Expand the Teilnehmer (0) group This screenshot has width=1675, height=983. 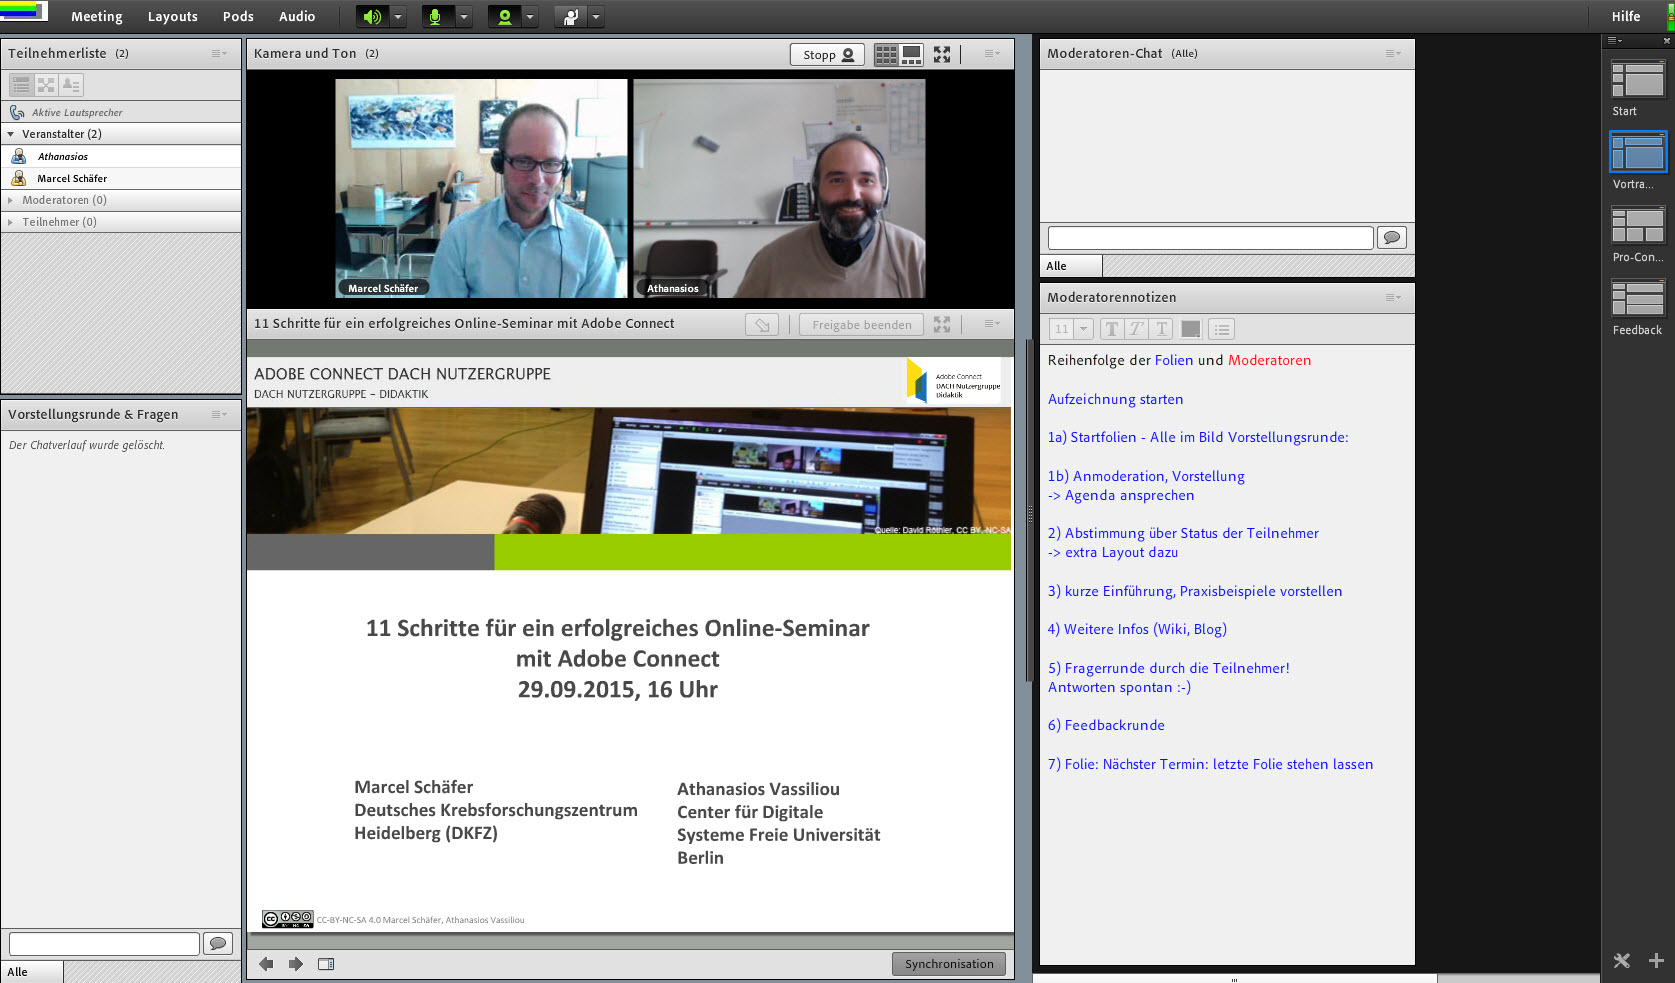(x=11, y=222)
